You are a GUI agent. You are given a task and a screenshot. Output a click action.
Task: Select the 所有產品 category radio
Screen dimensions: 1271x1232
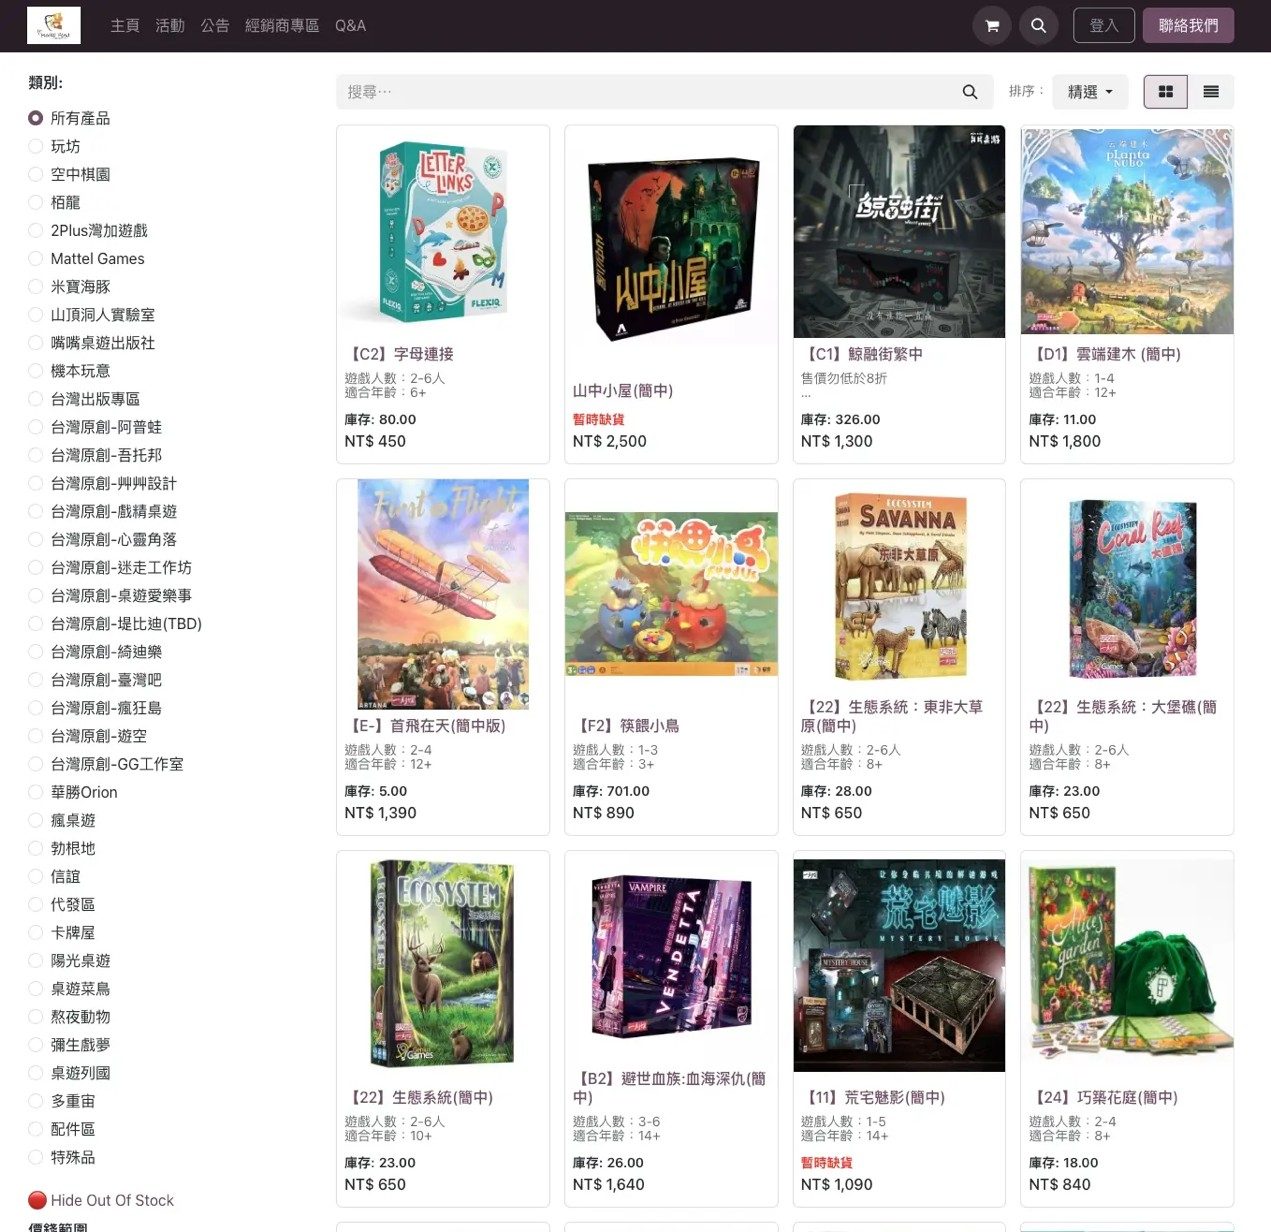click(36, 118)
